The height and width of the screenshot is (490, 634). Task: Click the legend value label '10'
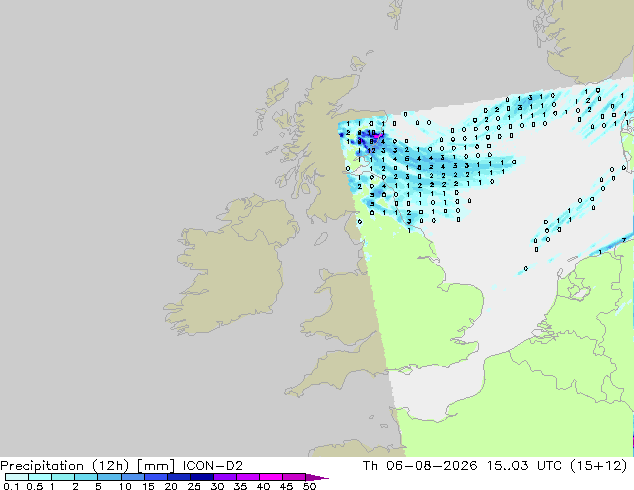pos(125,486)
